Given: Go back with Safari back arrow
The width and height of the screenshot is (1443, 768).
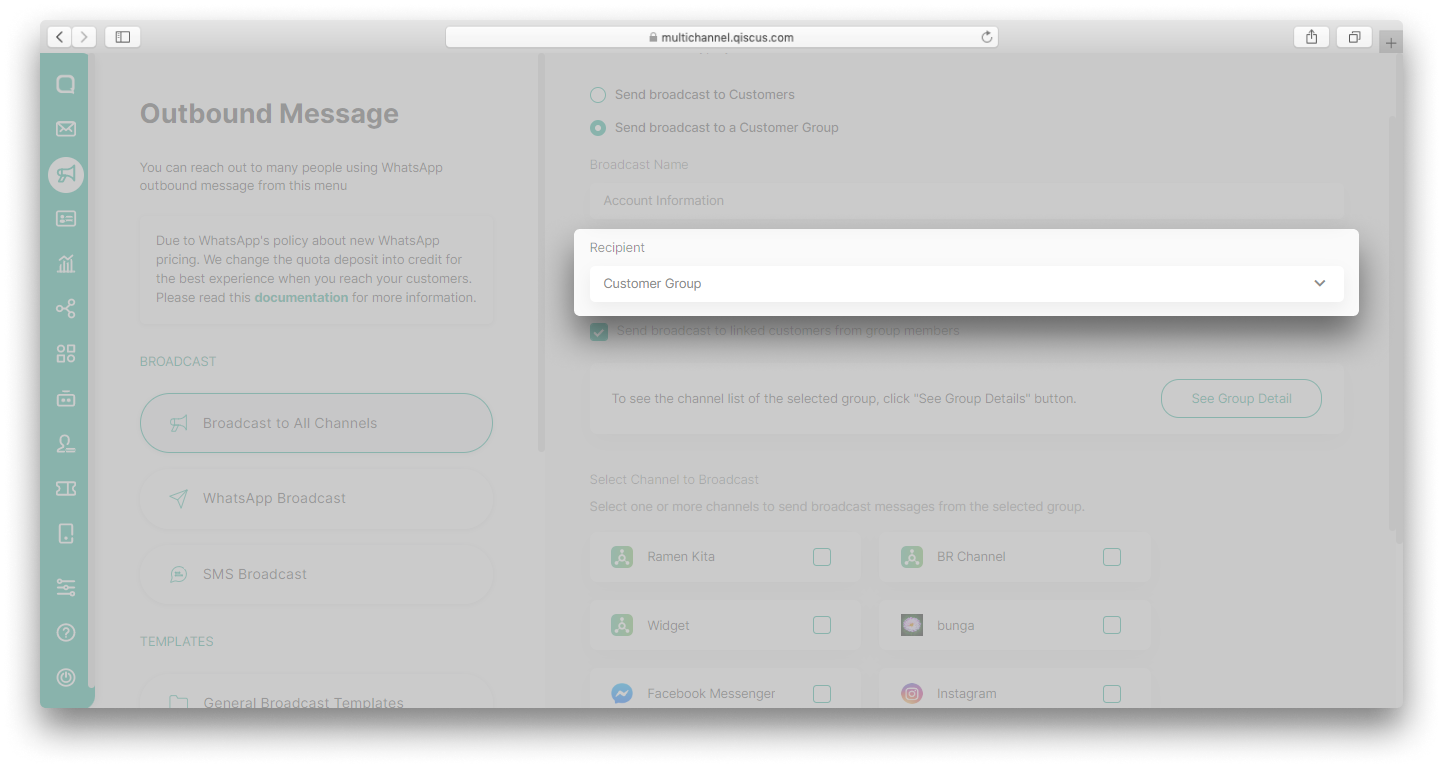Looking at the screenshot, I should click(59, 37).
